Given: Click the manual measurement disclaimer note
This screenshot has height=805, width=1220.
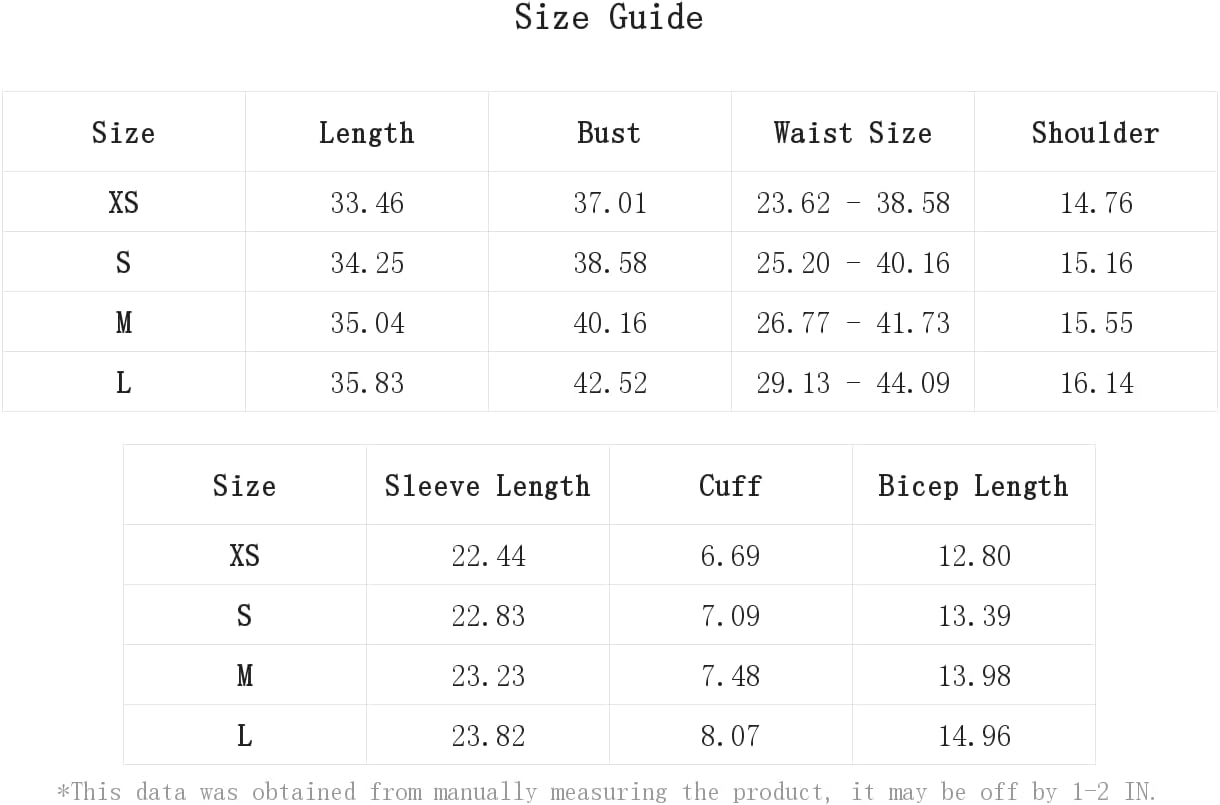Looking at the screenshot, I should point(607,792).
